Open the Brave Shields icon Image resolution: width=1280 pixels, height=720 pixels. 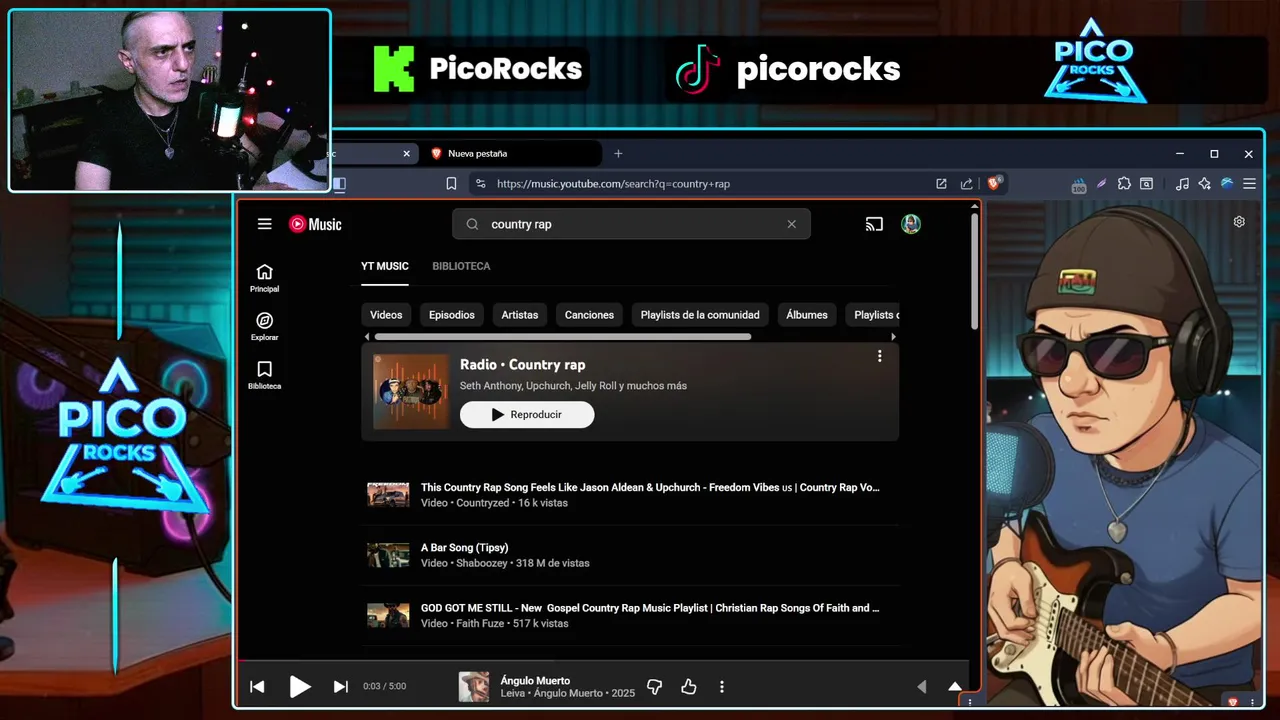point(994,183)
